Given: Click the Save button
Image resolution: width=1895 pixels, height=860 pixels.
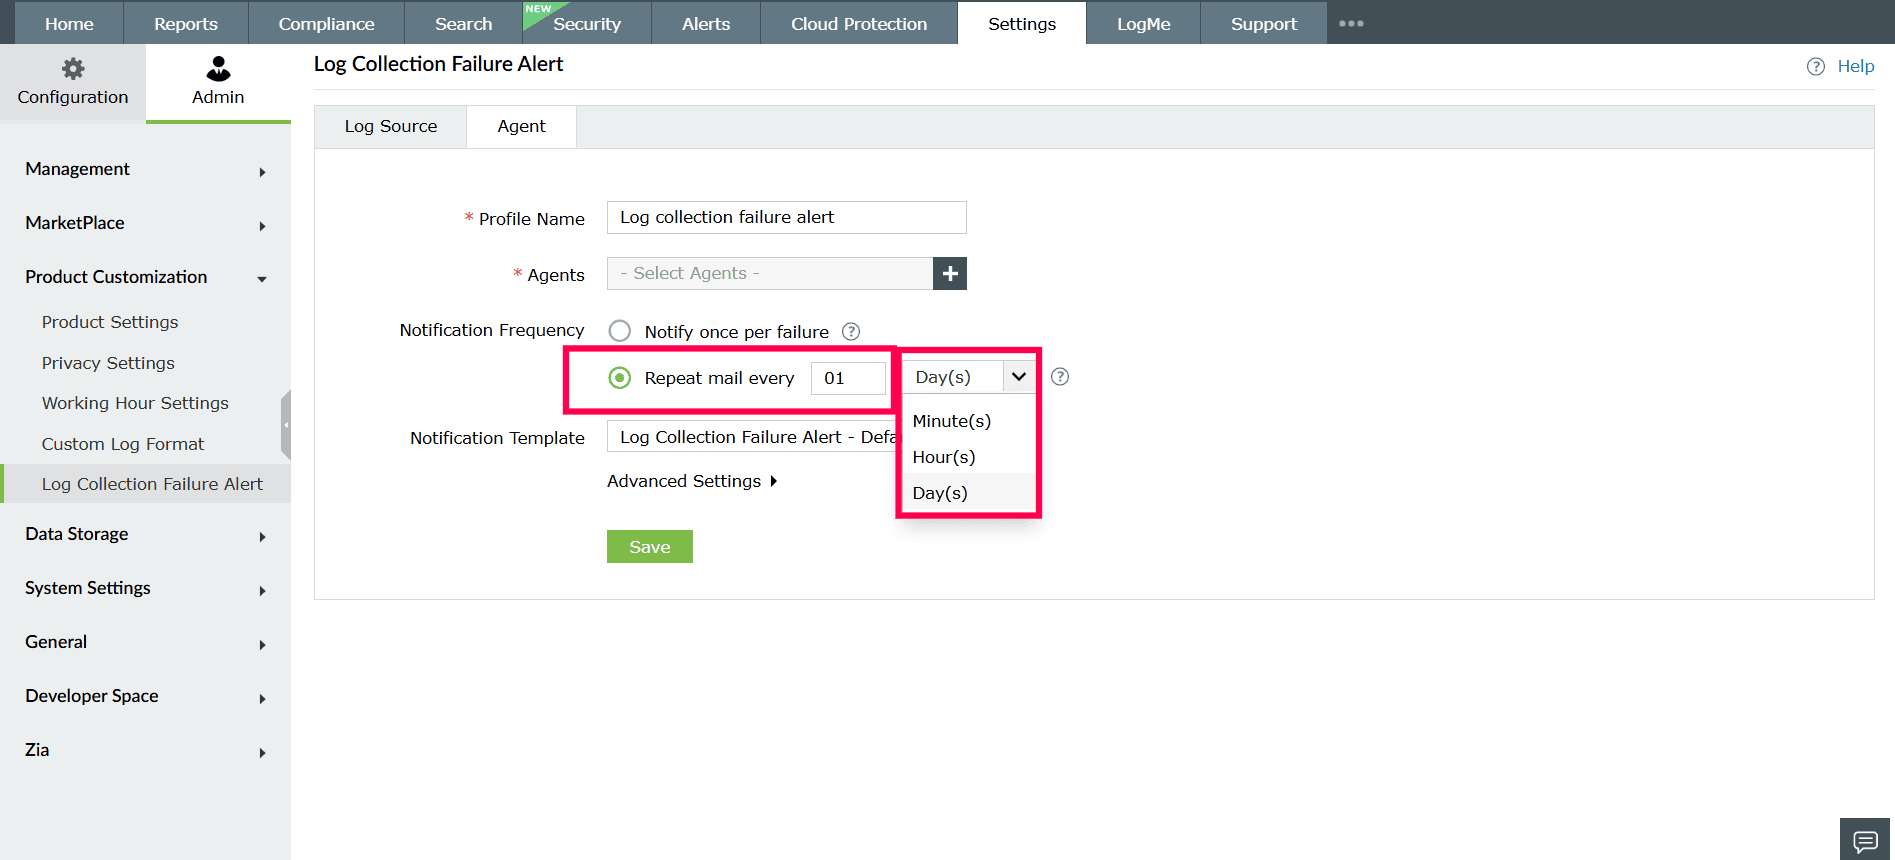Looking at the screenshot, I should coord(650,547).
